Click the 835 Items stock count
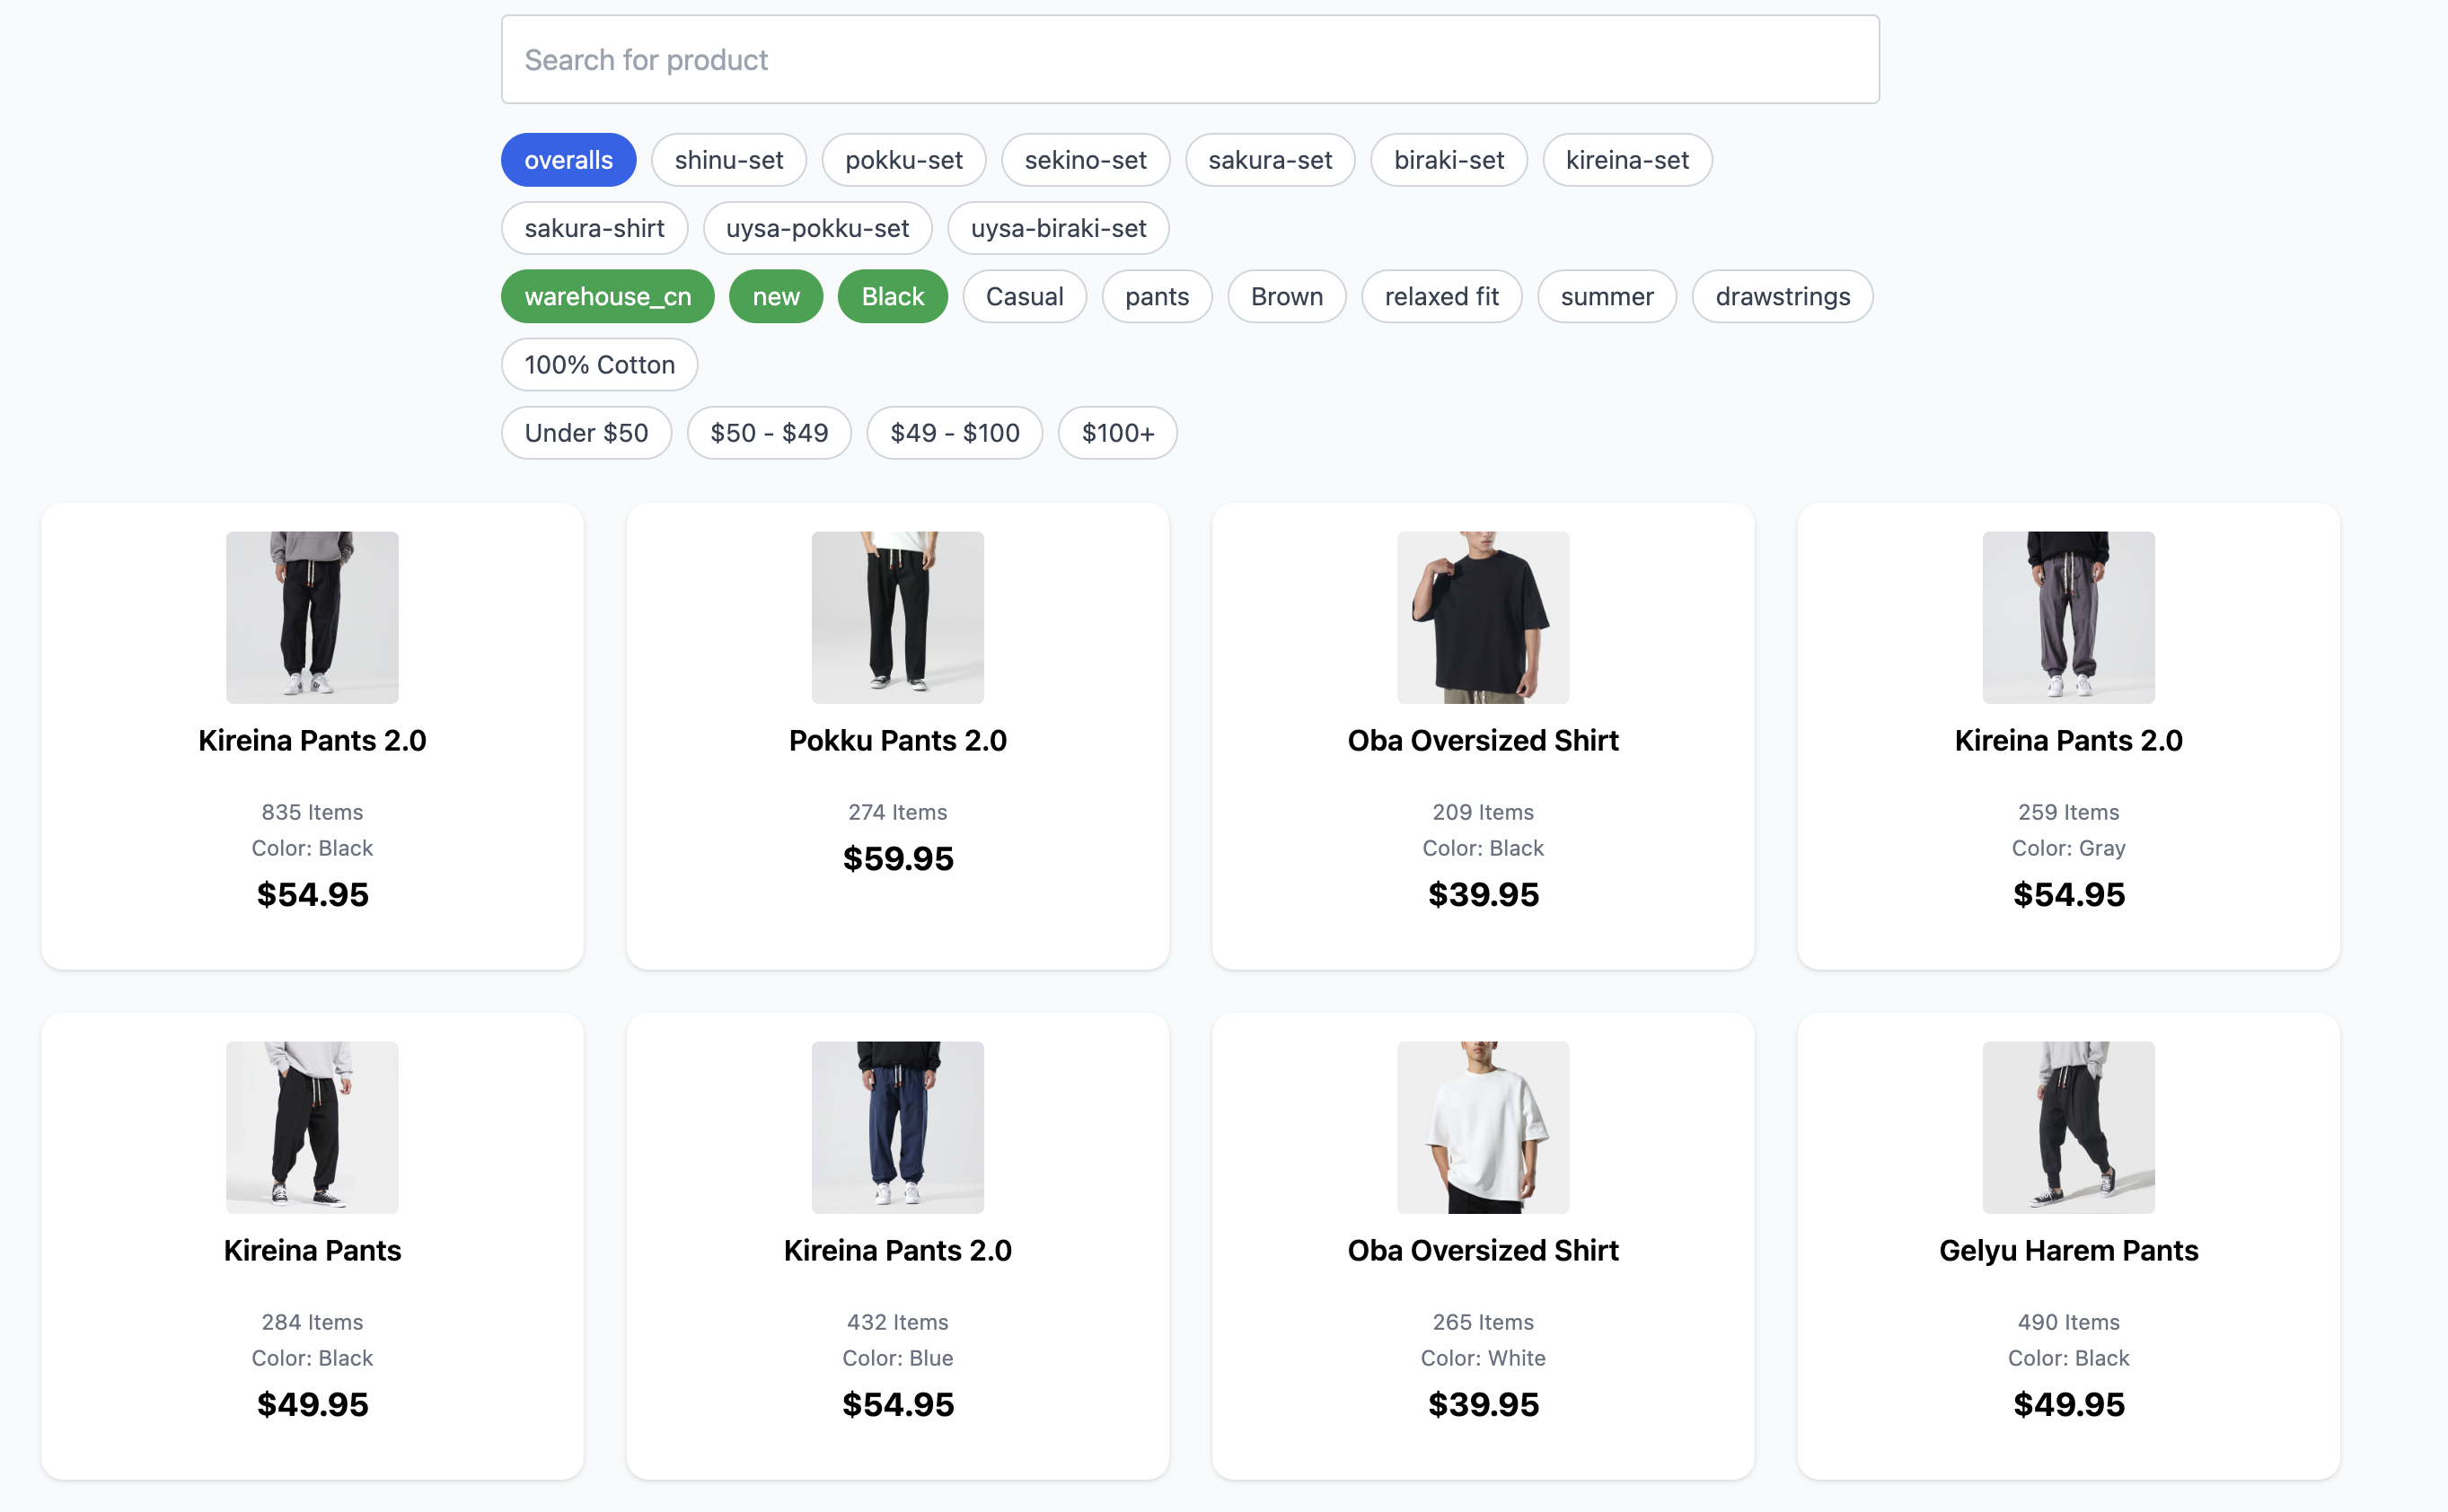 [x=312, y=812]
